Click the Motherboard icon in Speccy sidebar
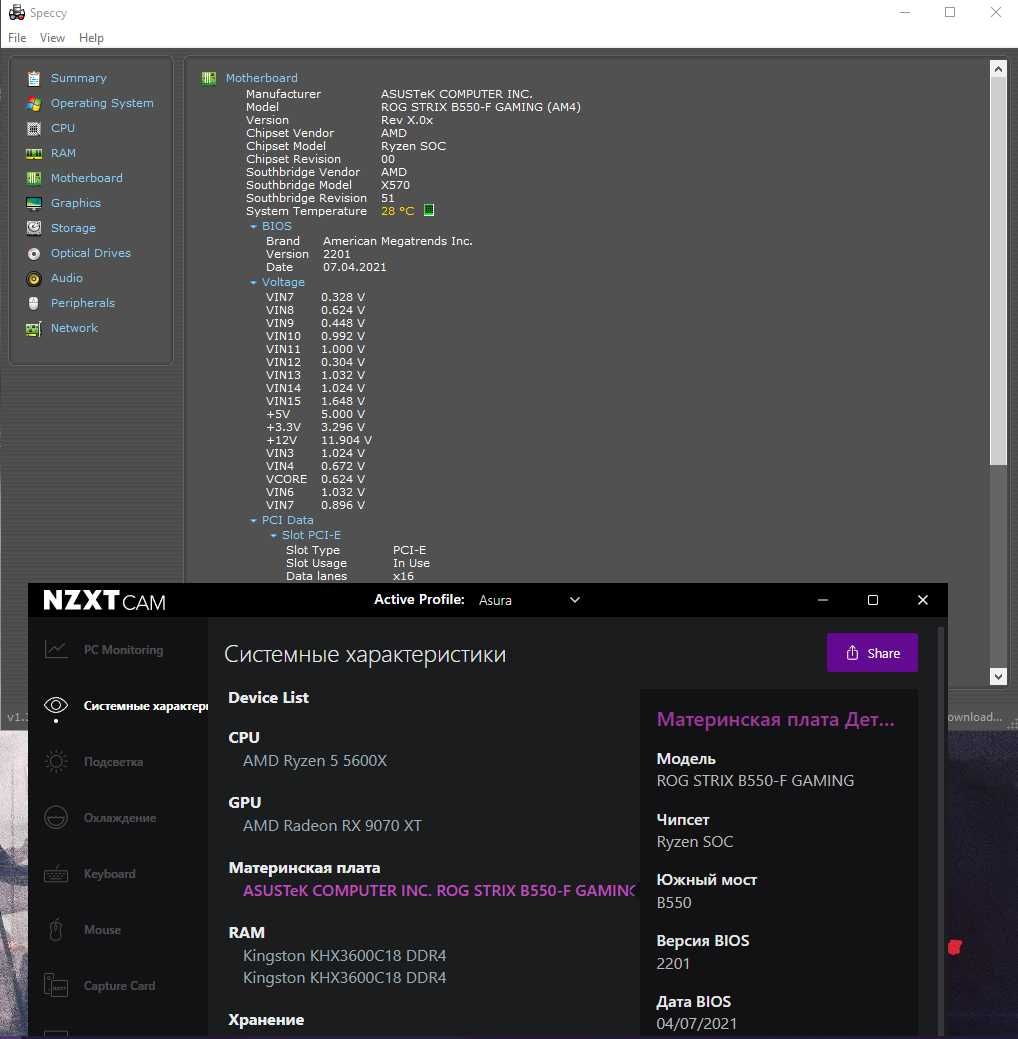 point(34,178)
